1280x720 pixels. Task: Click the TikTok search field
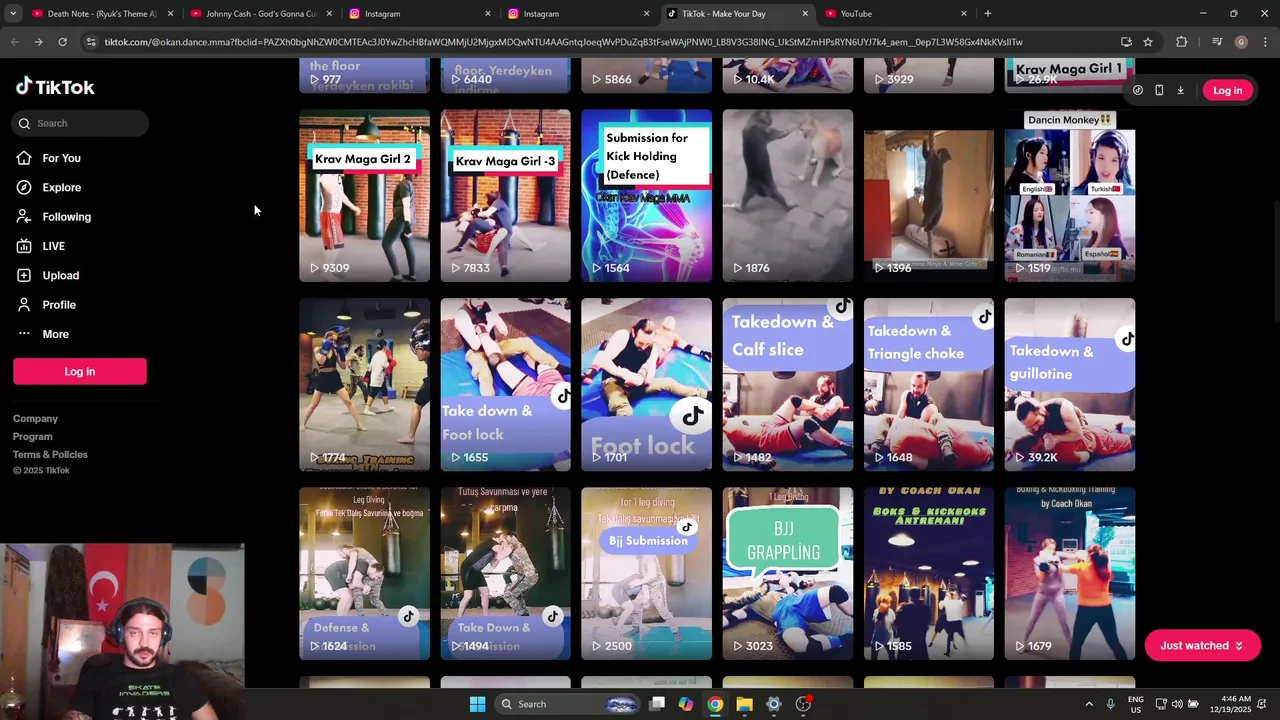(x=81, y=123)
